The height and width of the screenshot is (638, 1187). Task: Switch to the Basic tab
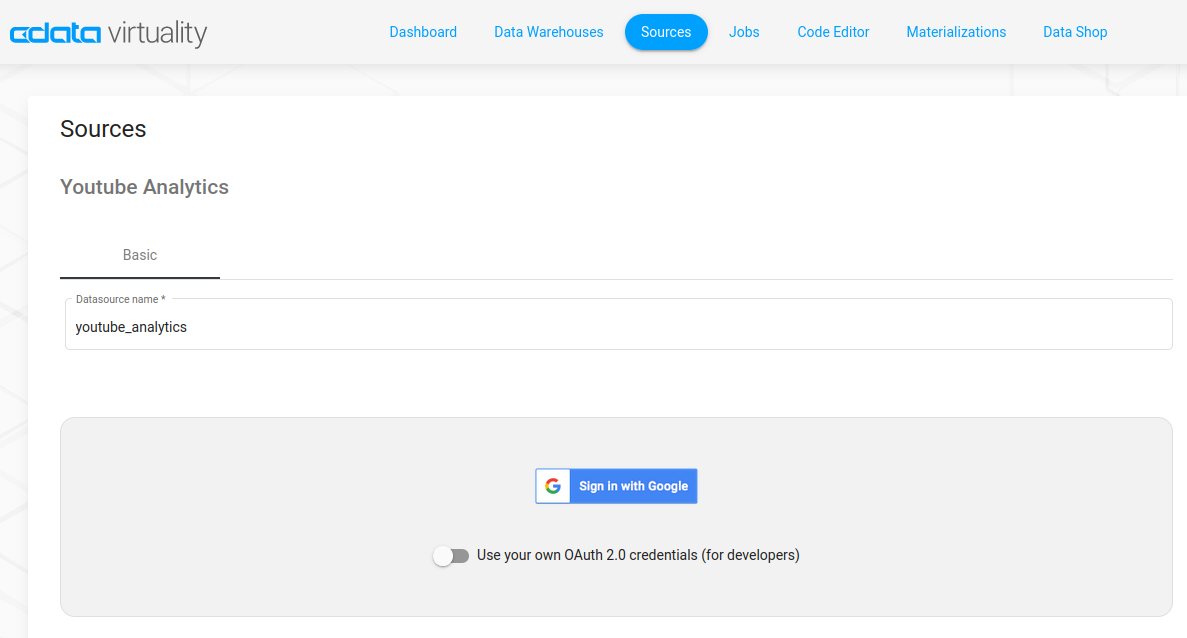point(140,255)
